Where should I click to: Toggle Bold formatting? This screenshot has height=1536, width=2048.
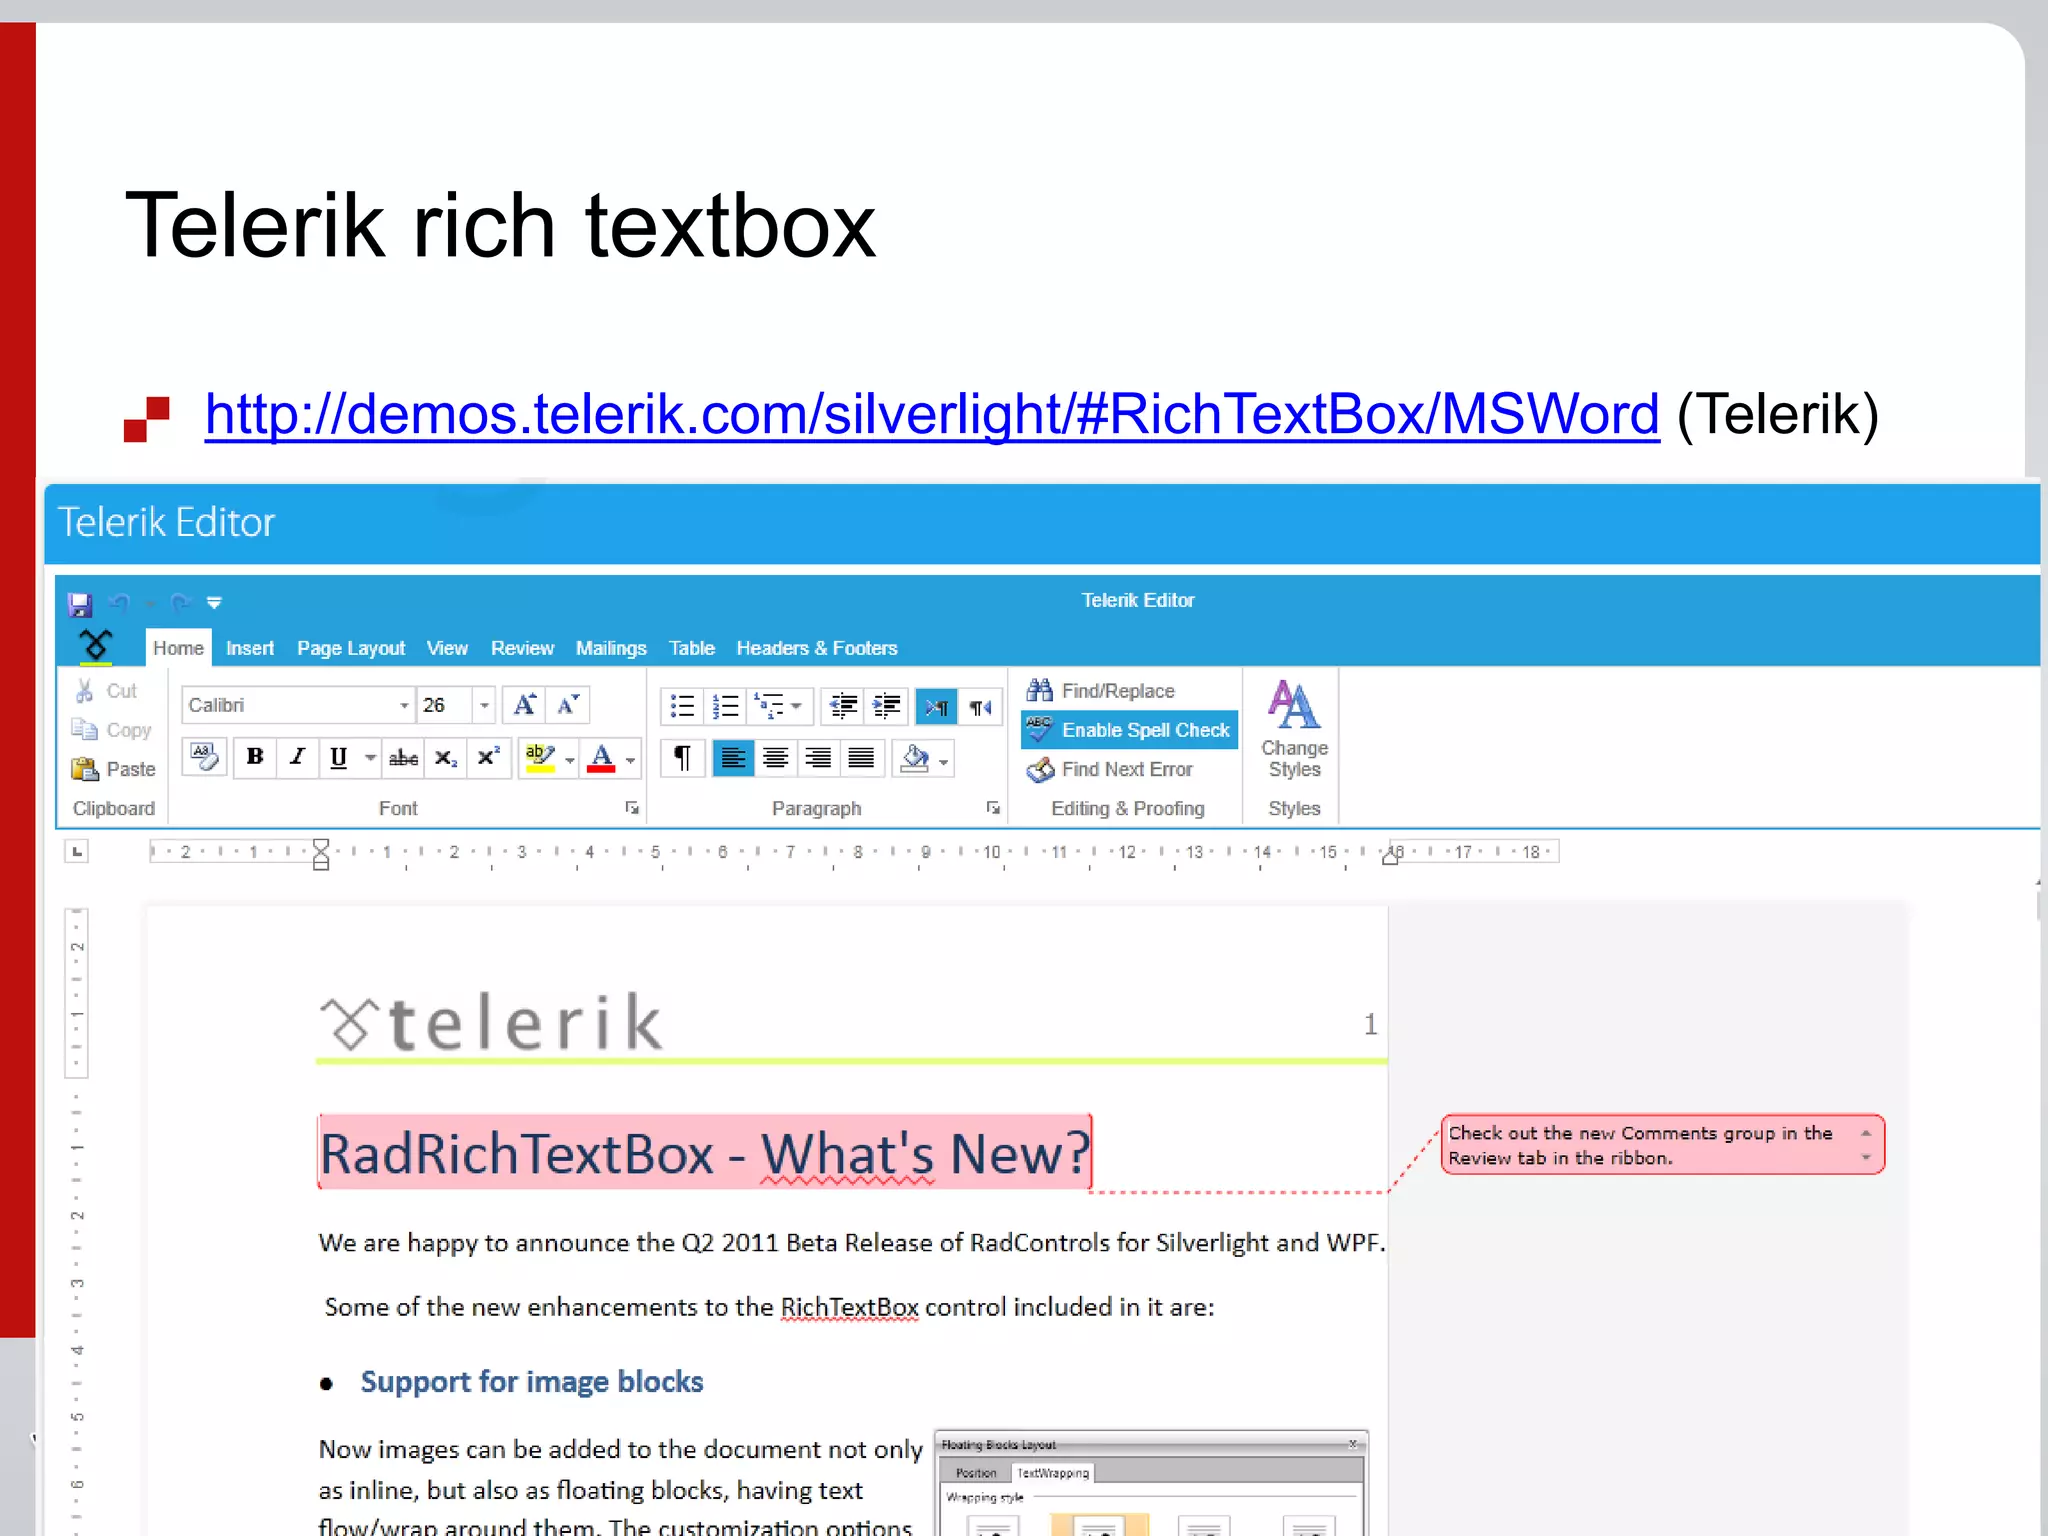pyautogui.click(x=255, y=757)
